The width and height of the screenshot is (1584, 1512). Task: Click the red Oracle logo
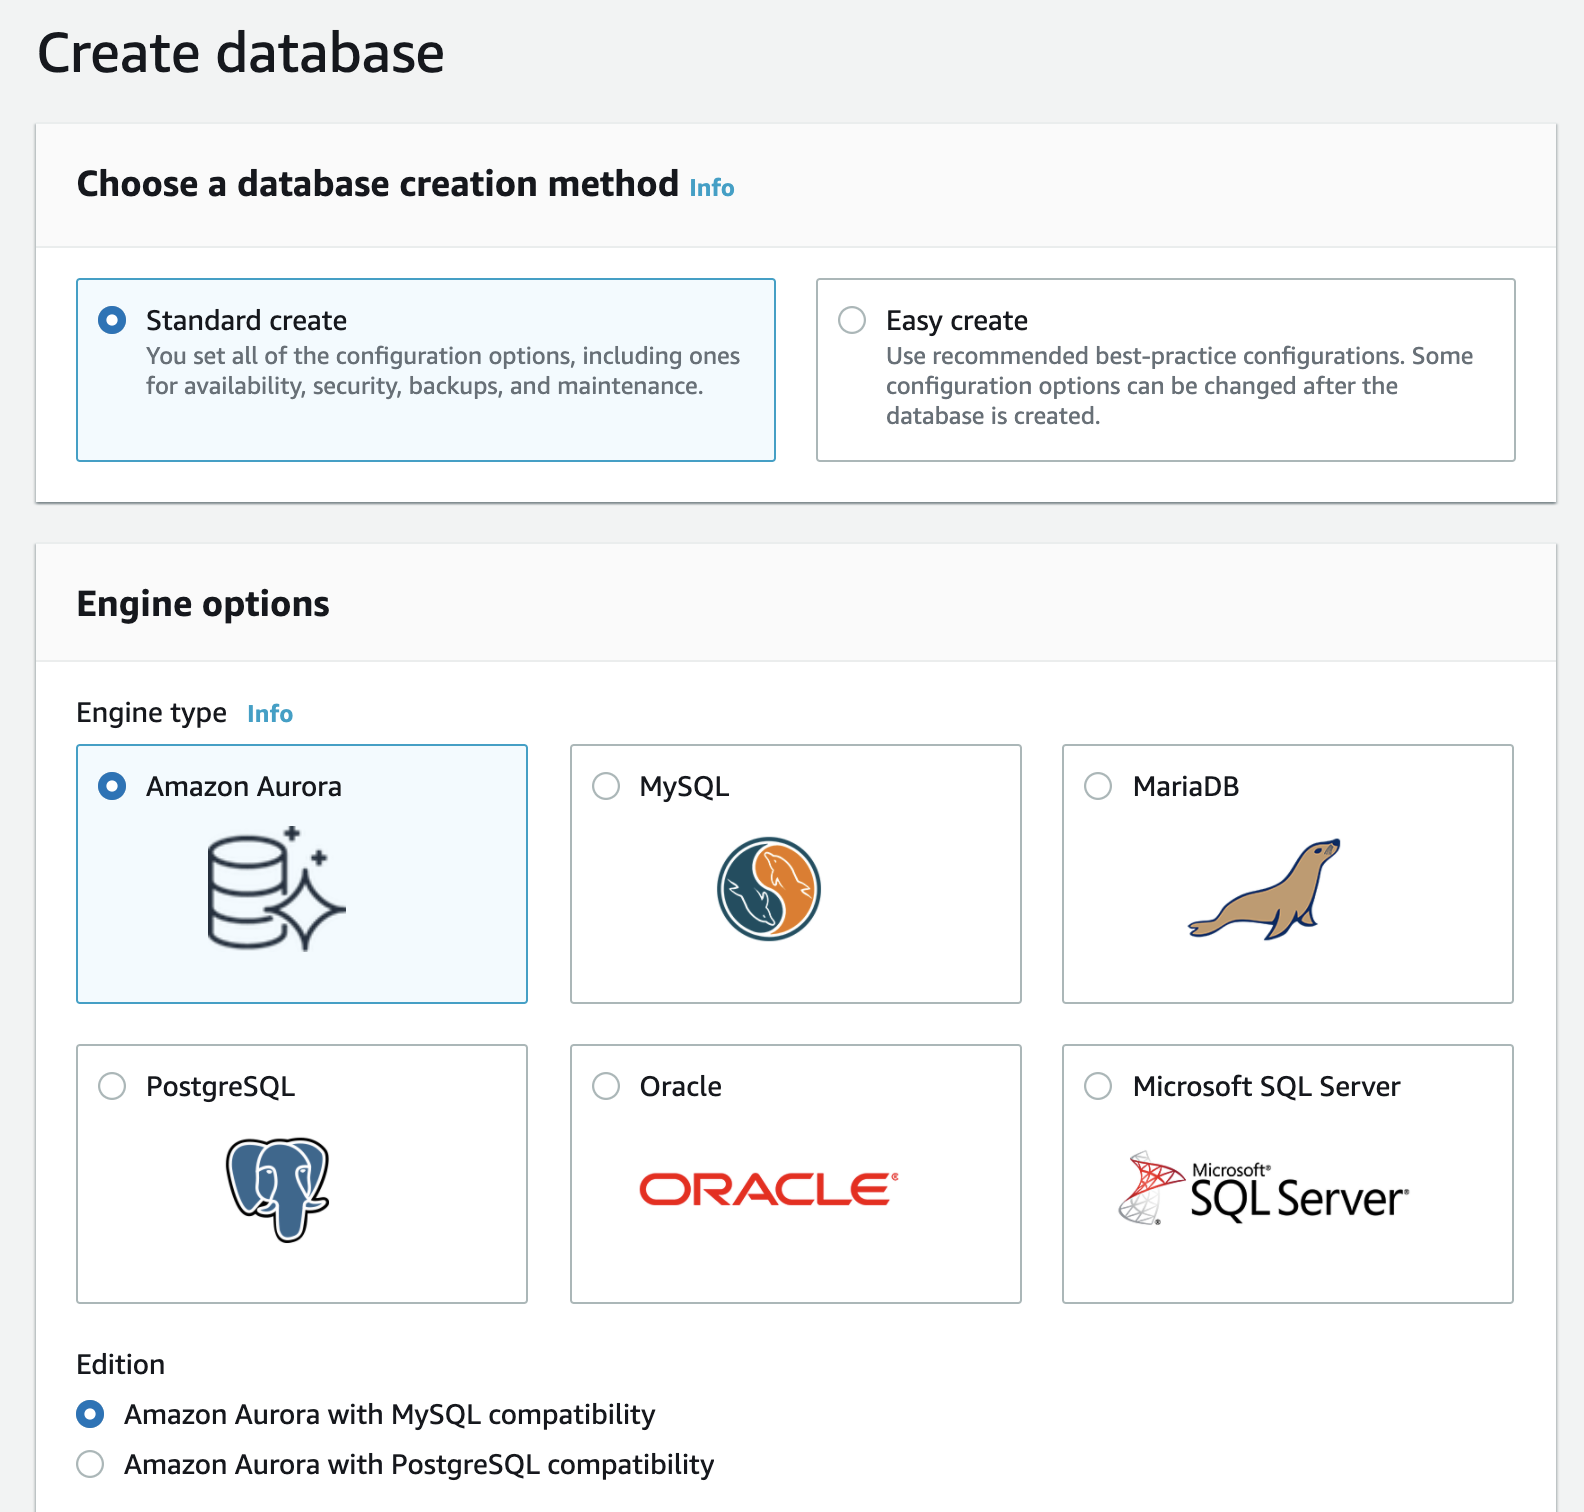pyautogui.click(x=769, y=1189)
